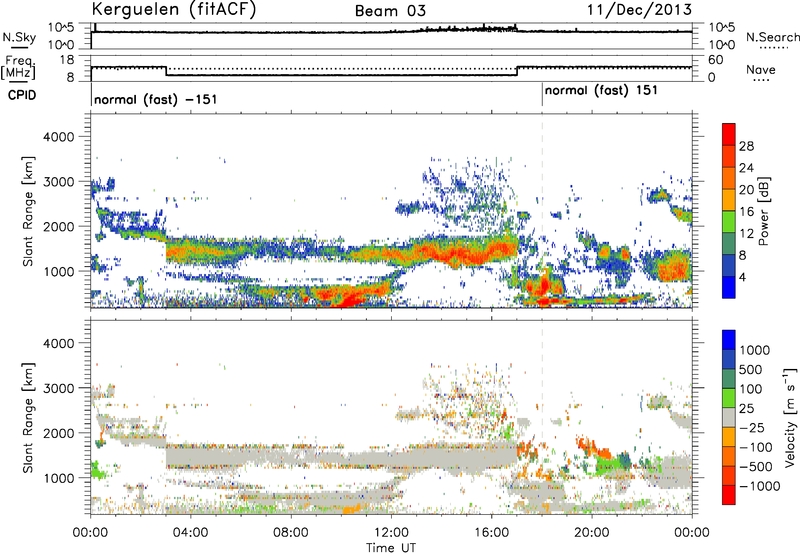Click the '18' frequency axis tick
The height and width of the screenshot is (554, 800).
coord(66,60)
